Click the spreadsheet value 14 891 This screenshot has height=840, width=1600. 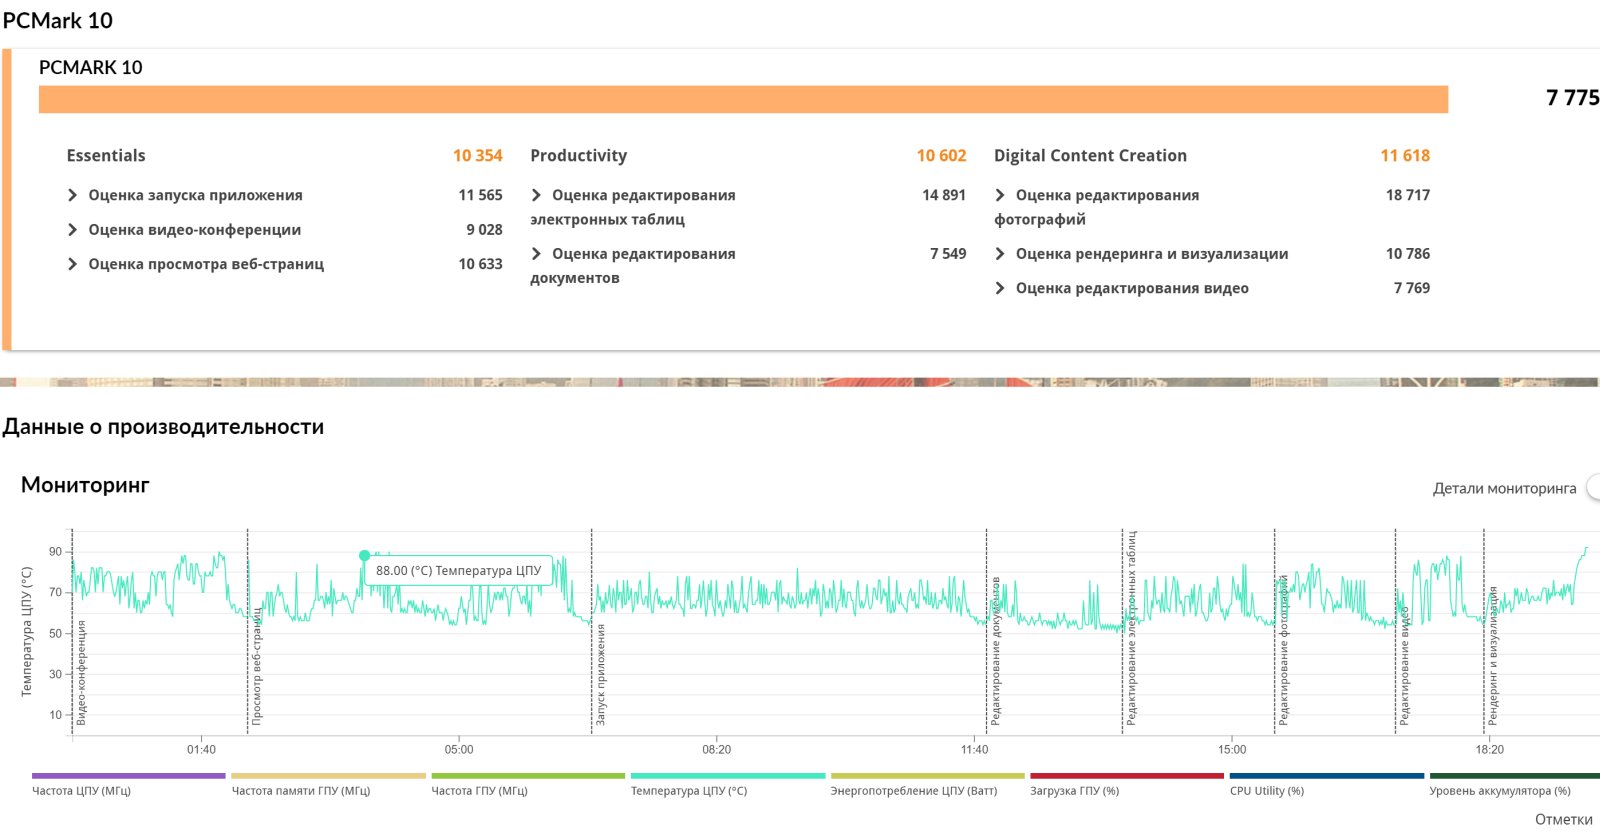[x=944, y=195]
